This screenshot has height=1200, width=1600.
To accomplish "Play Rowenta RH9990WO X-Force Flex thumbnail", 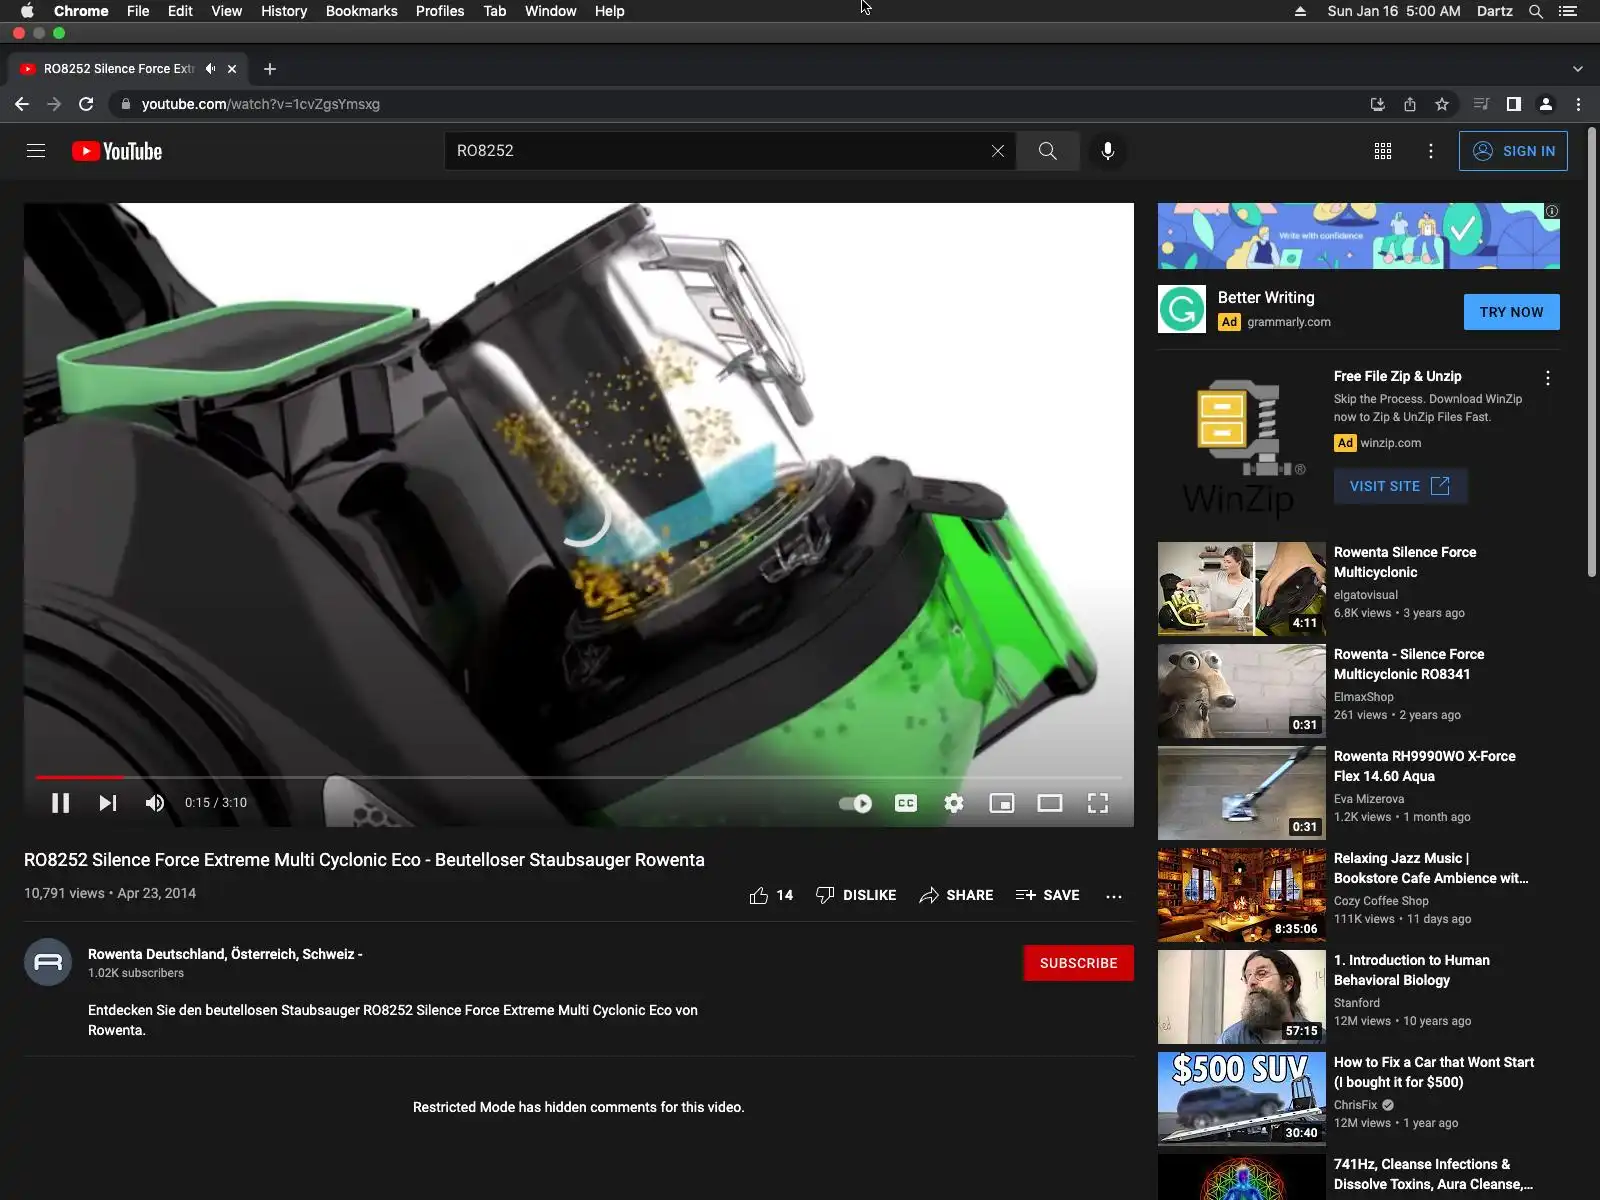I will pyautogui.click(x=1242, y=793).
